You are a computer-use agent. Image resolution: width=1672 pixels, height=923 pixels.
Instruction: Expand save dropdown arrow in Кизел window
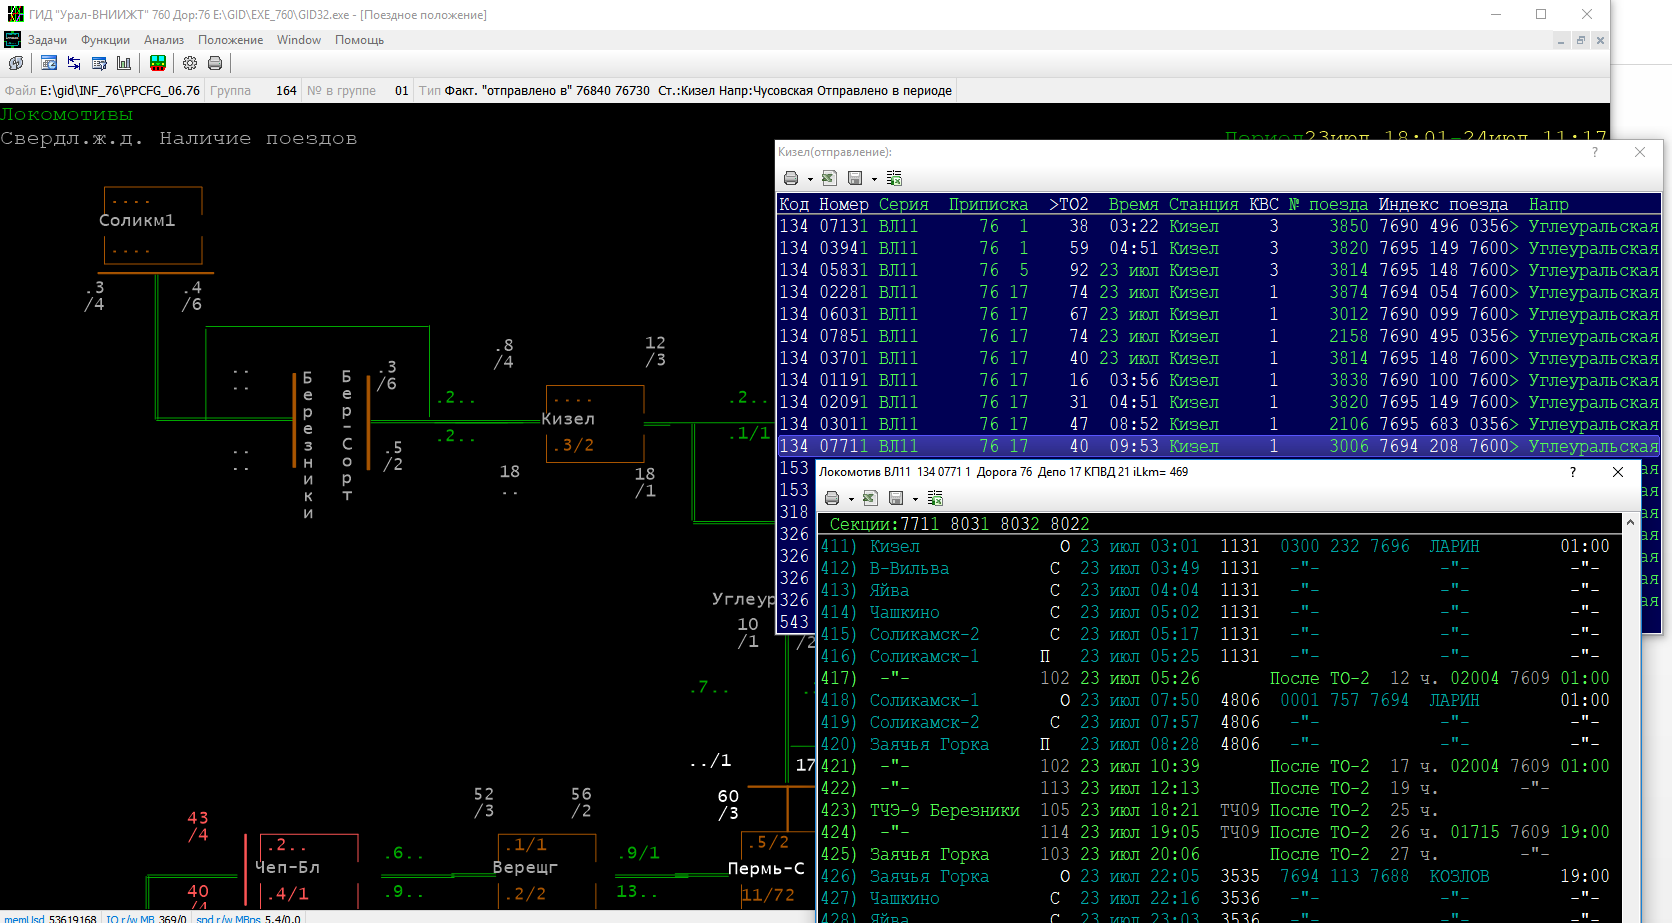pos(874,180)
